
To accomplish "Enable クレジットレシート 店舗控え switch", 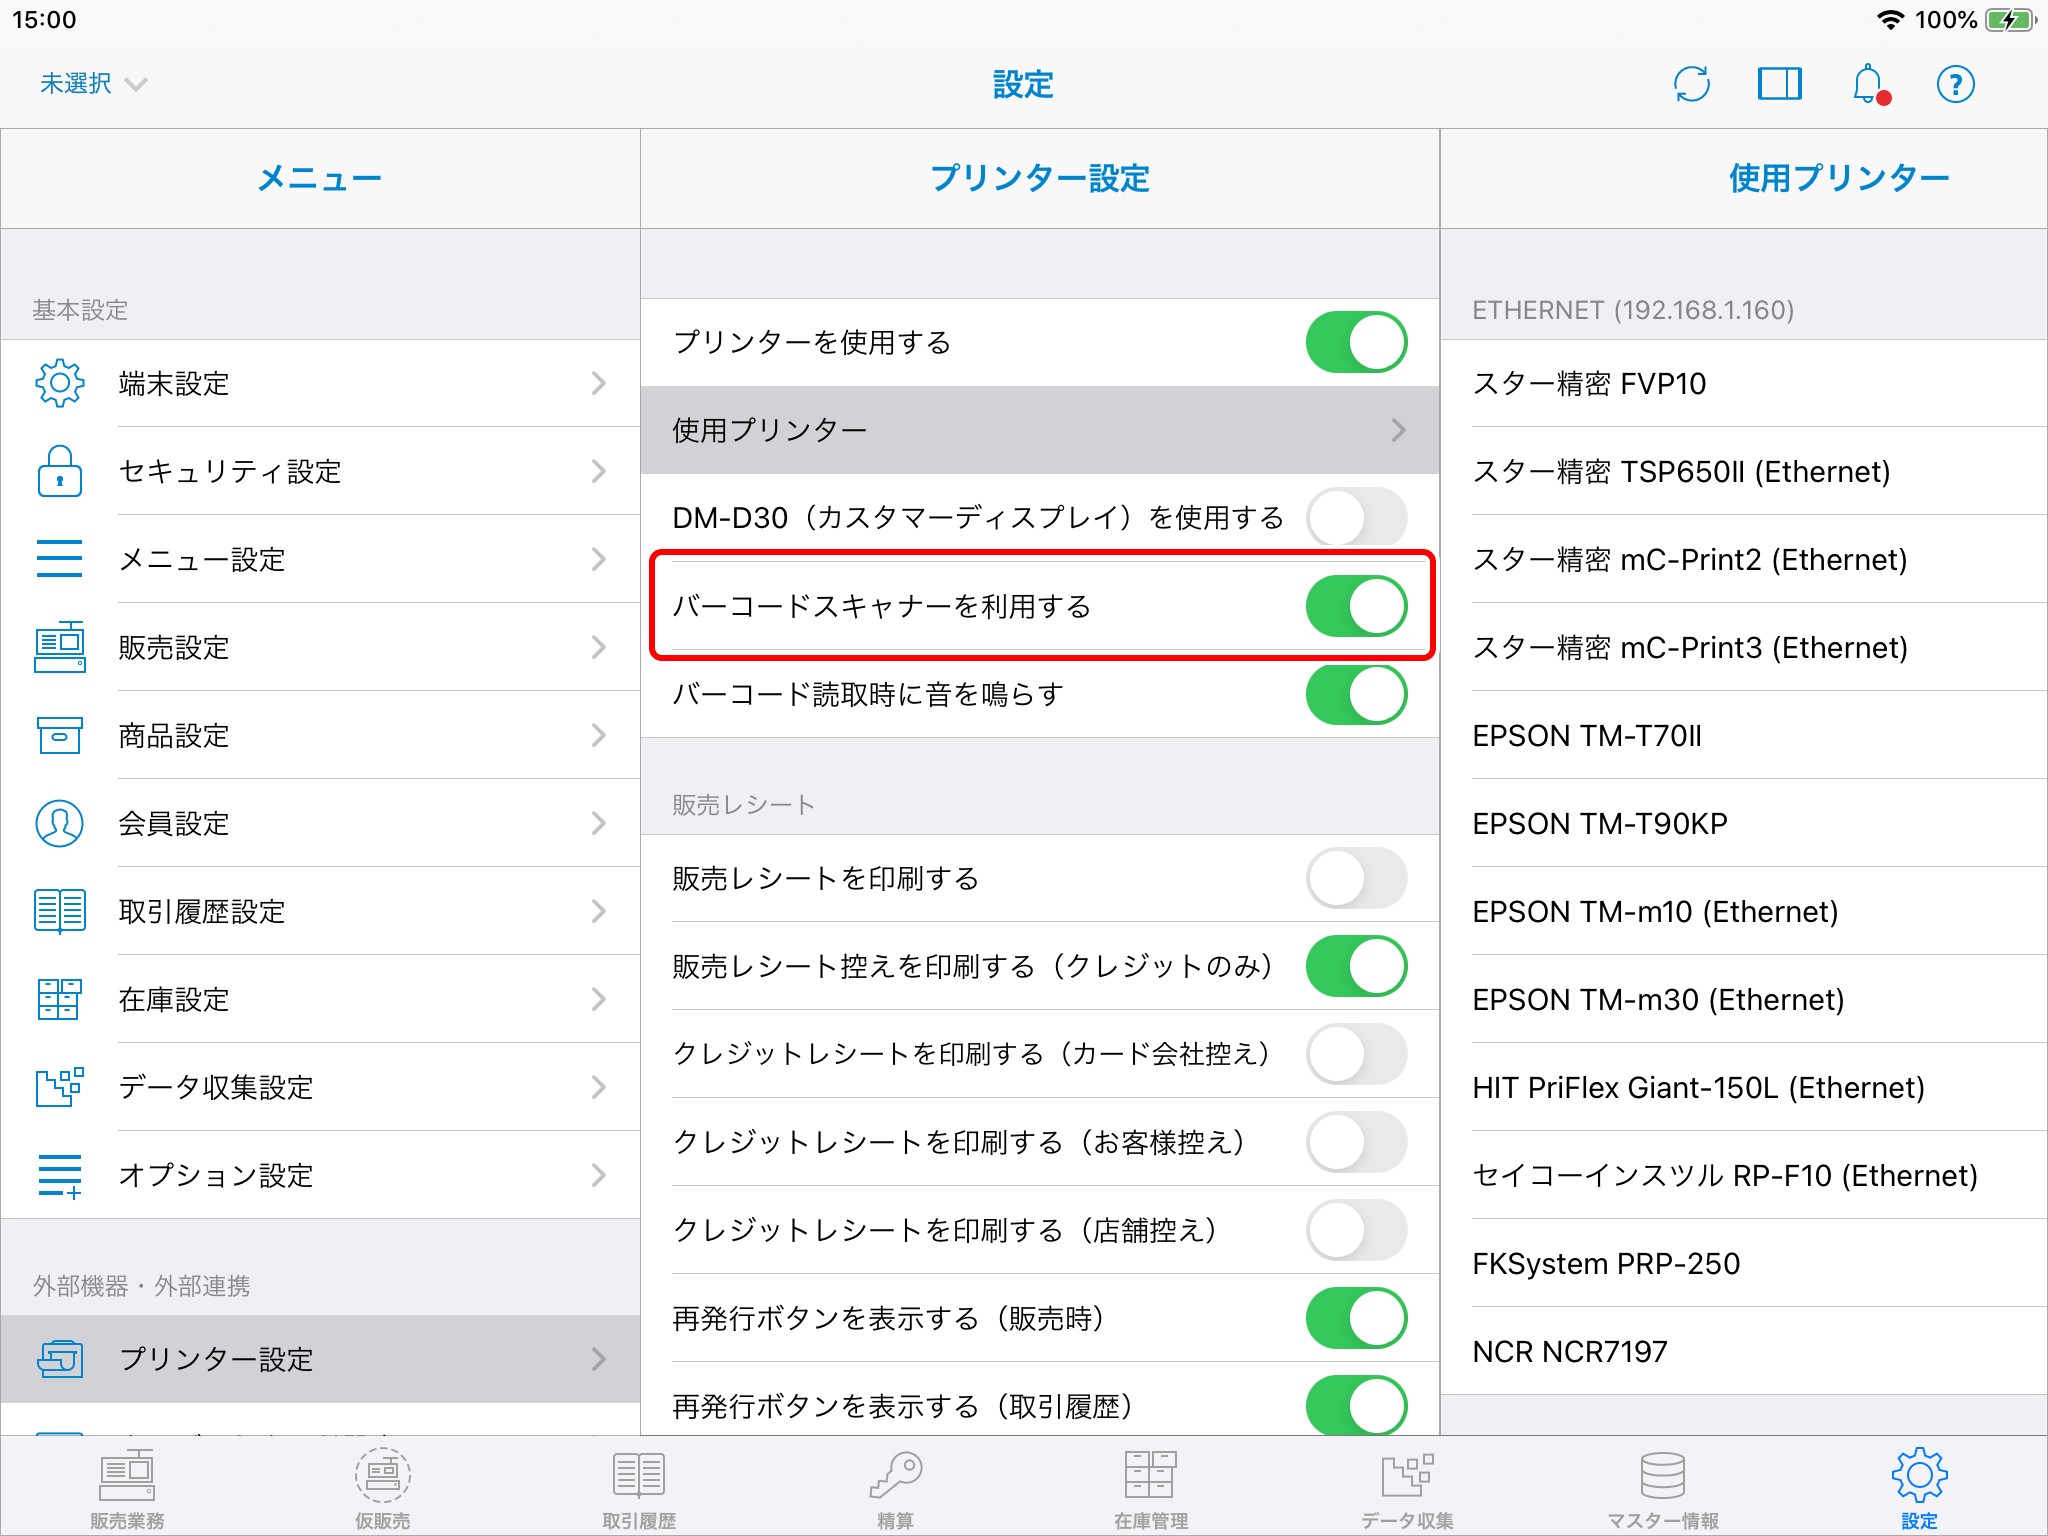I will click(x=1356, y=1230).
